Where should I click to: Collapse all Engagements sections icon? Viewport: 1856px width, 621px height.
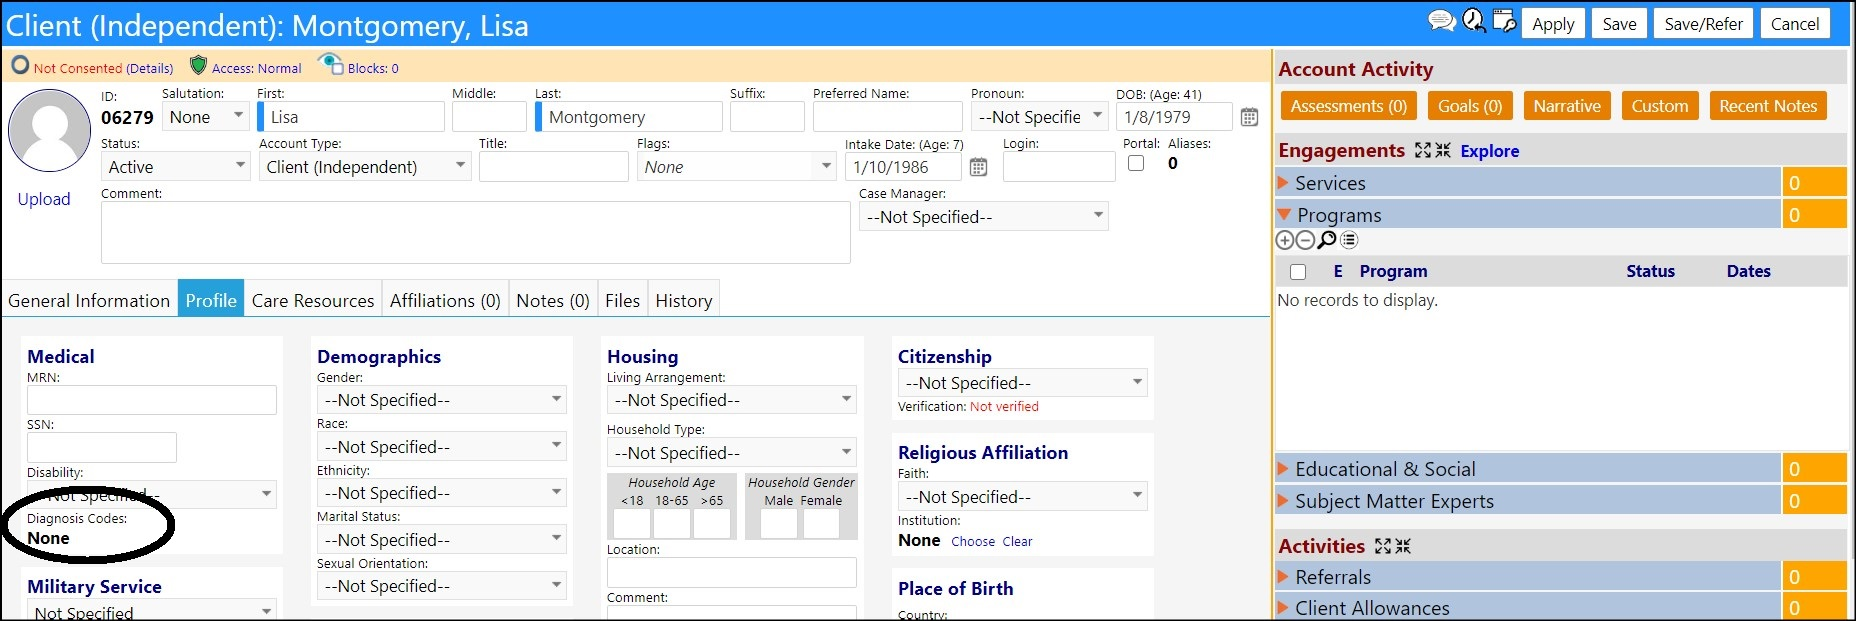click(x=1443, y=150)
